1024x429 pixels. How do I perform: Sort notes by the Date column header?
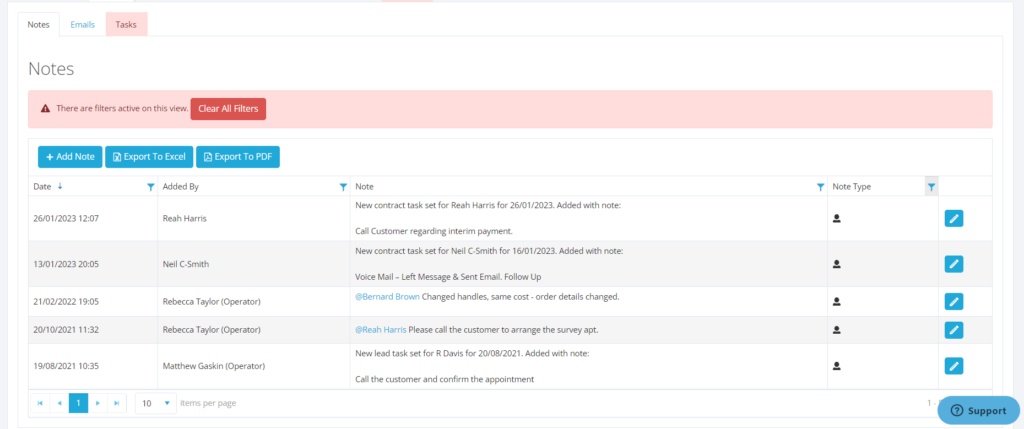point(42,187)
